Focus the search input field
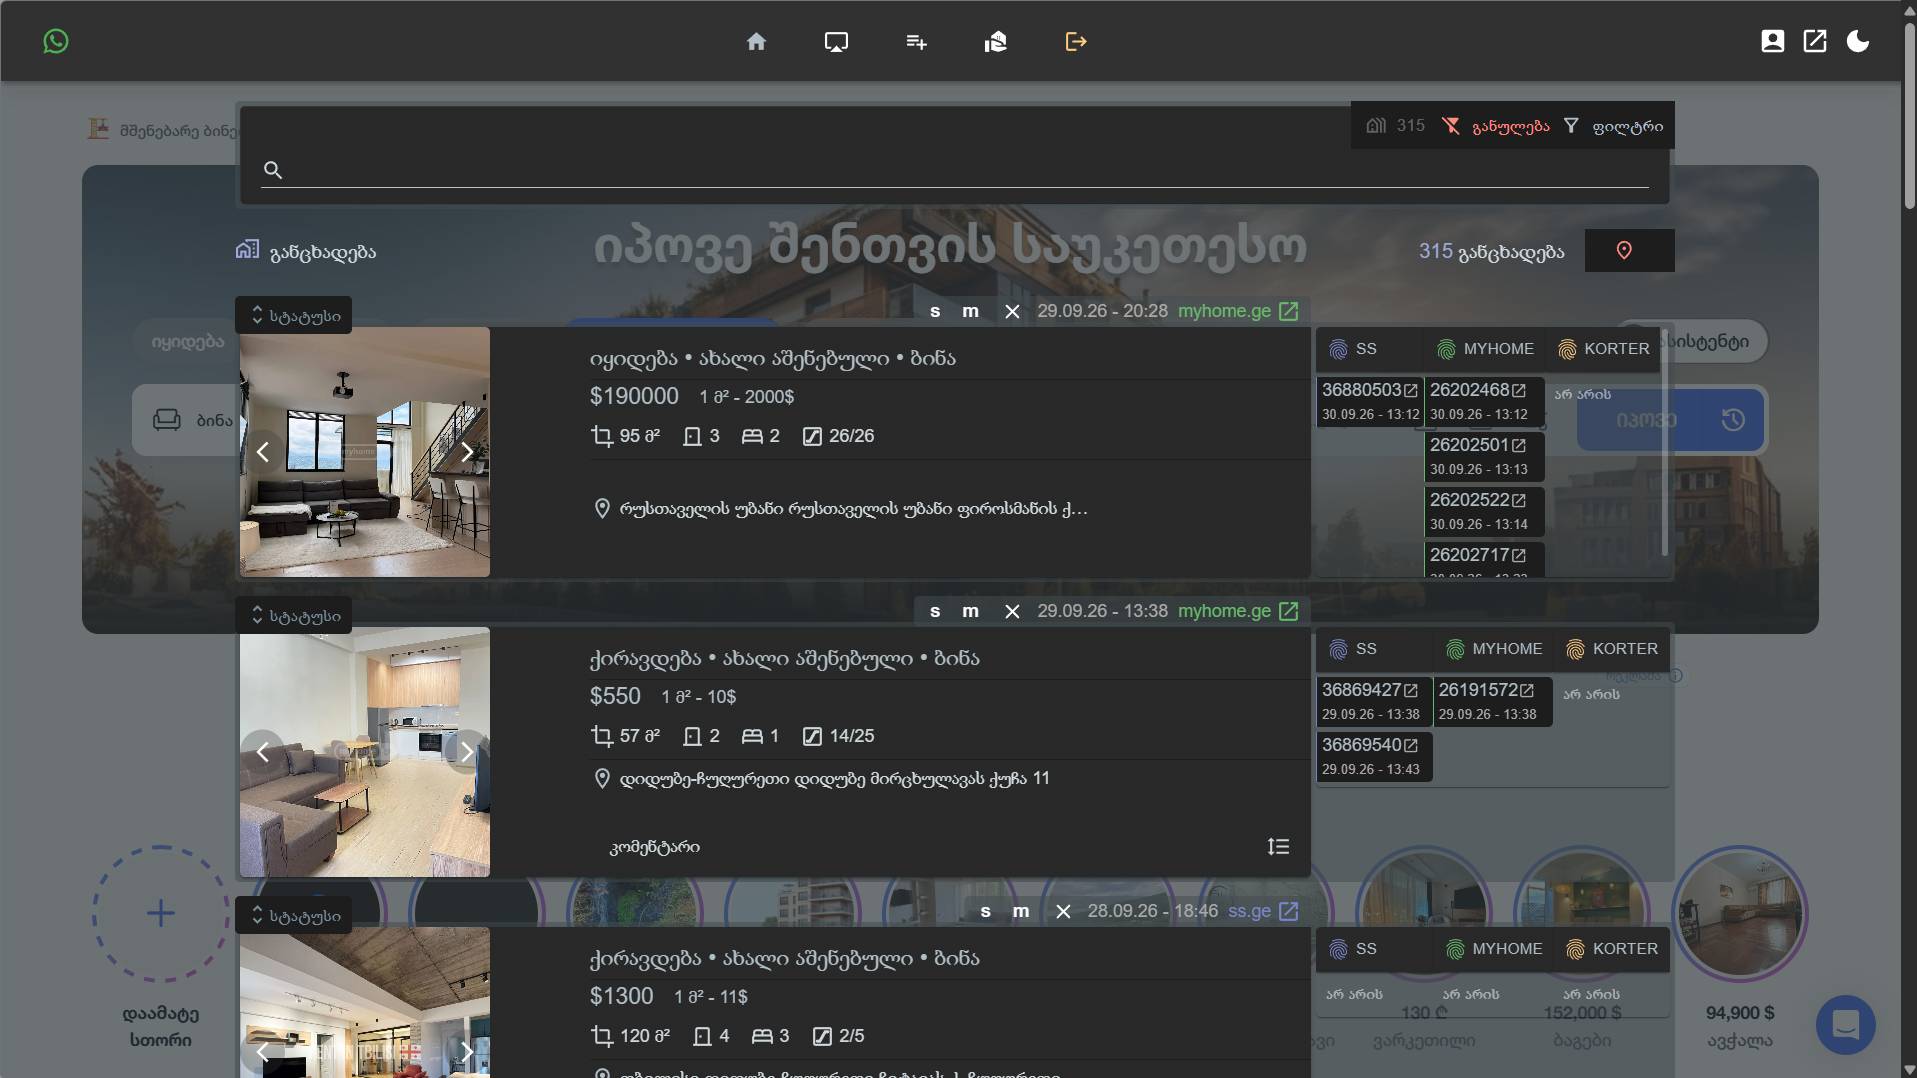The height and width of the screenshot is (1078, 1917). coord(955,170)
